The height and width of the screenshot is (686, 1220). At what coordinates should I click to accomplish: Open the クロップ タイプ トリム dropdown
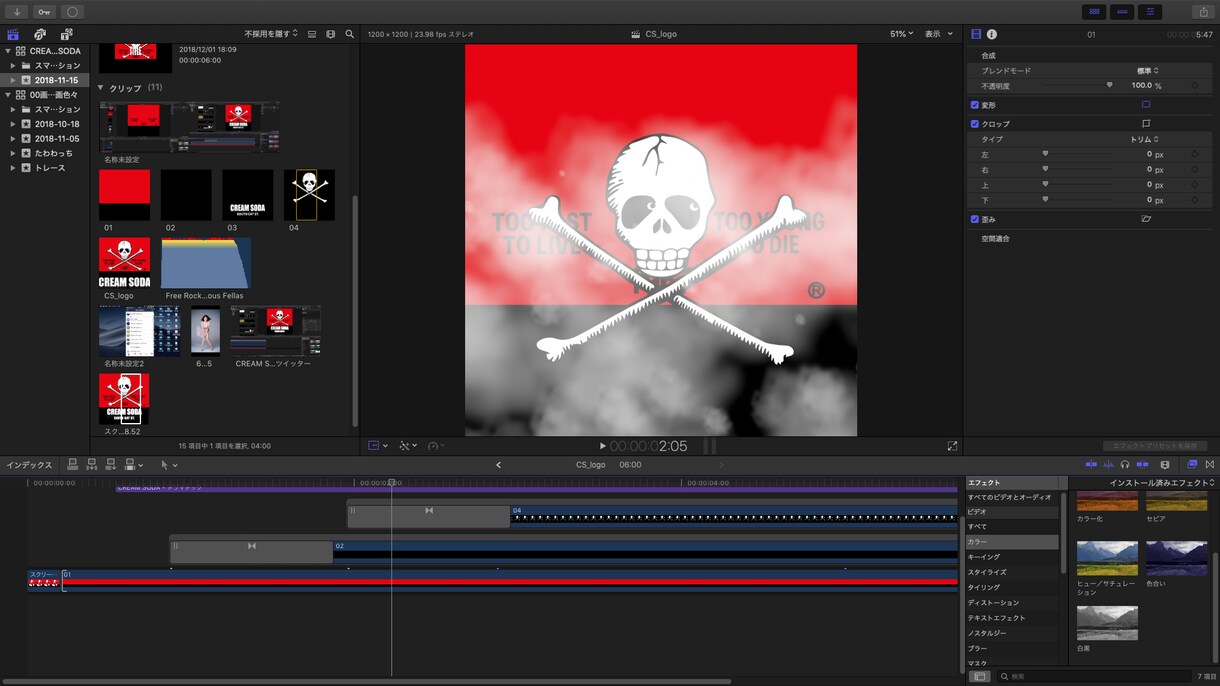point(1144,139)
